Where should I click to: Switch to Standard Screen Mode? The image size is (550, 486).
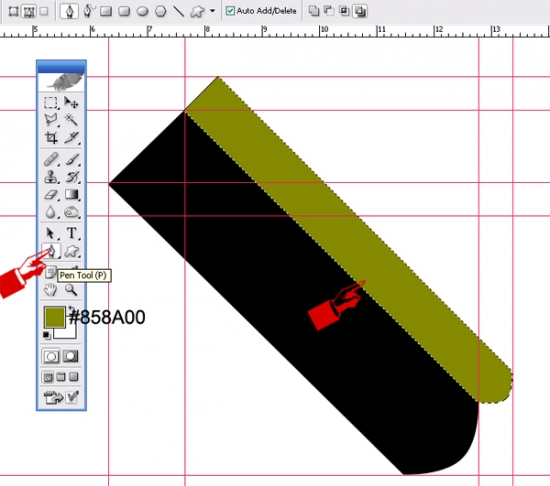(48, 377)
